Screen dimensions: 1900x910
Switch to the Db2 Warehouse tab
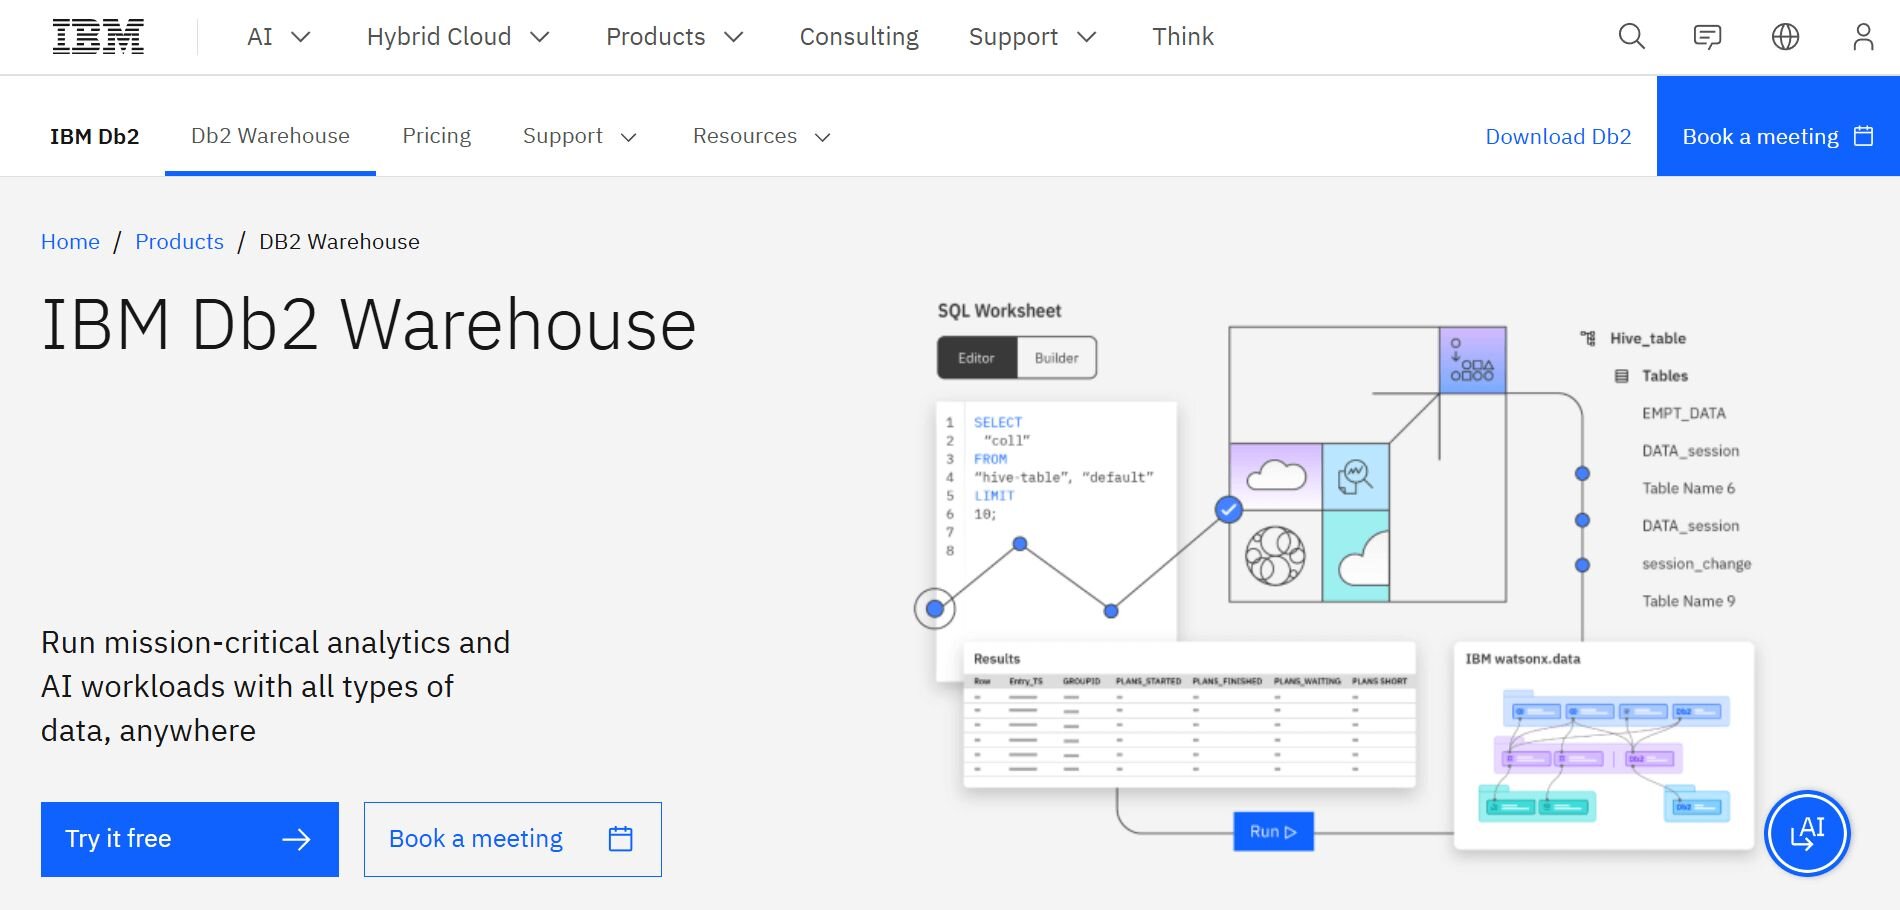click(270, 136)
